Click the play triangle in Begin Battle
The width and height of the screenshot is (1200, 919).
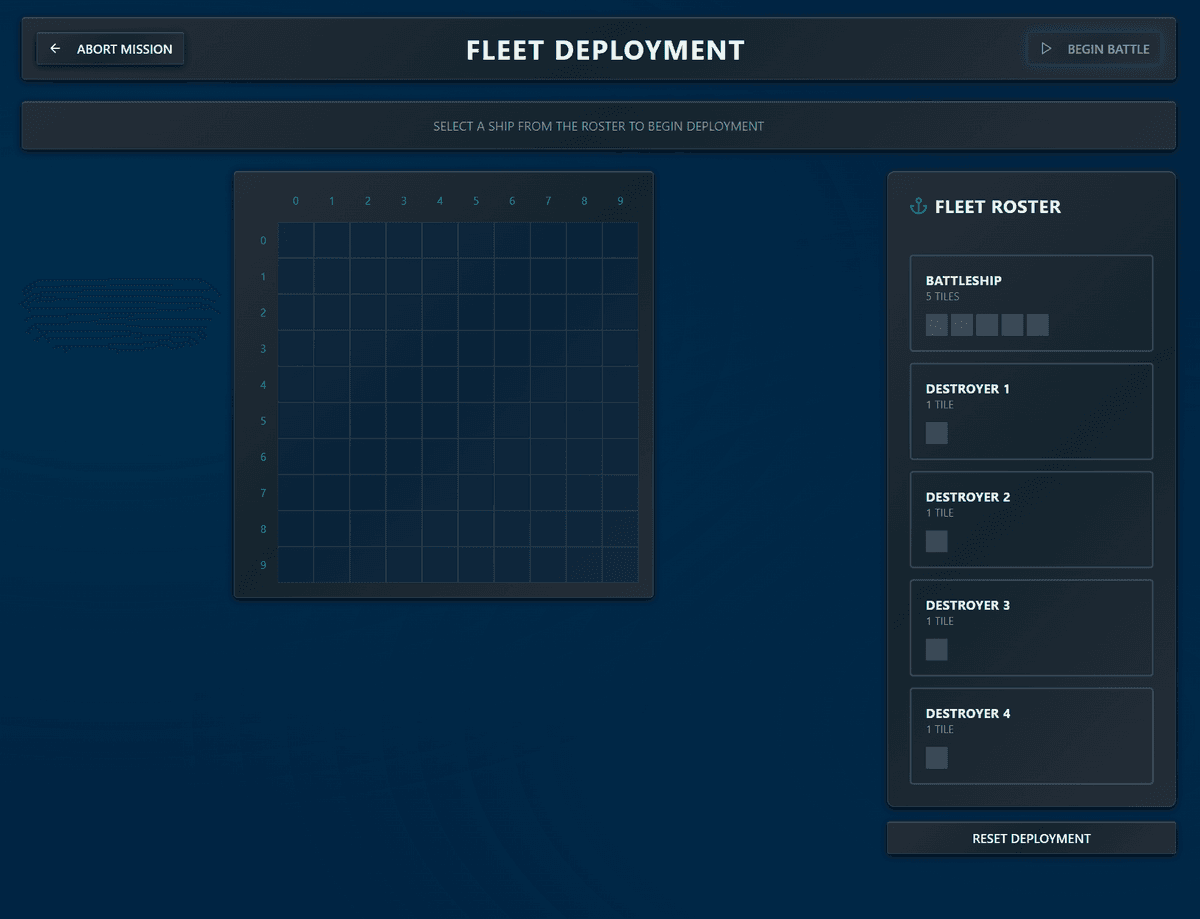(x=1046, y=47)
